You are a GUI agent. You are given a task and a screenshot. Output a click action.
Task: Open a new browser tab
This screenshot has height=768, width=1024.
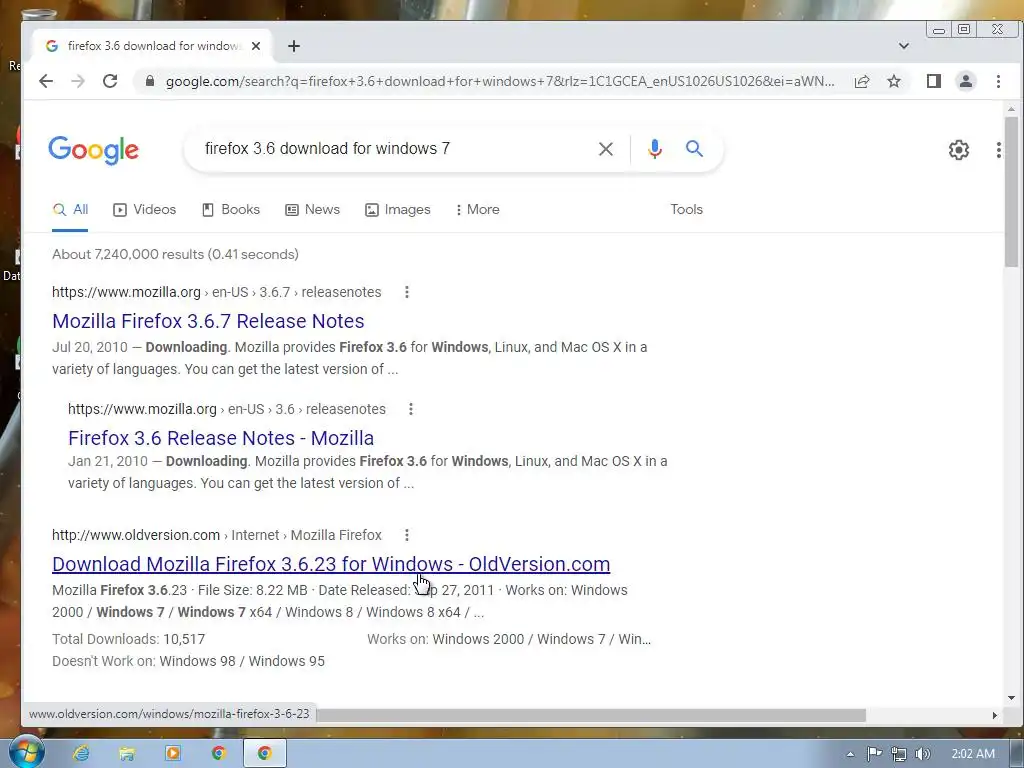[294, 46]
